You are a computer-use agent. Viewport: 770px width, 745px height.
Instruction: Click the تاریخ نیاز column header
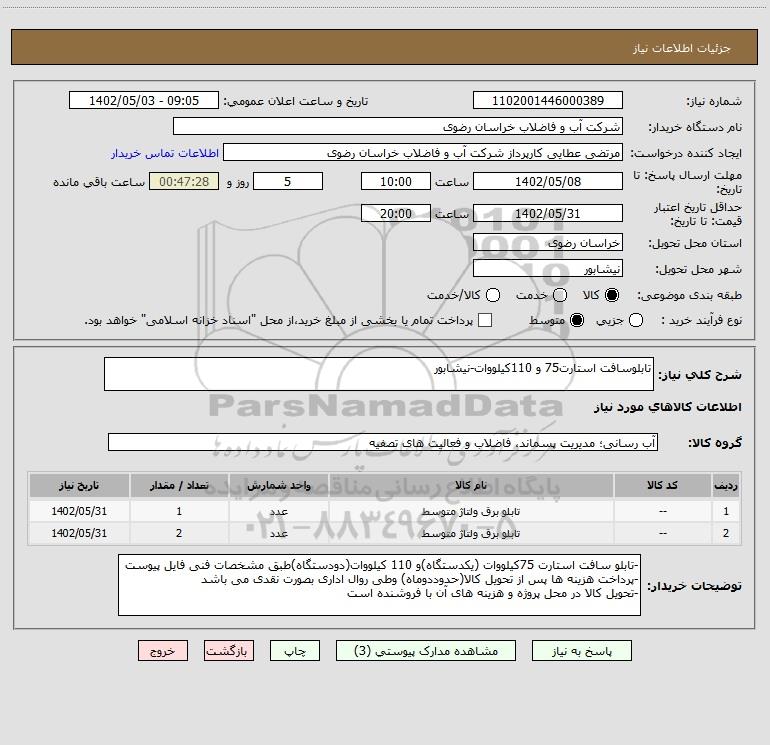tap(79, 485)
